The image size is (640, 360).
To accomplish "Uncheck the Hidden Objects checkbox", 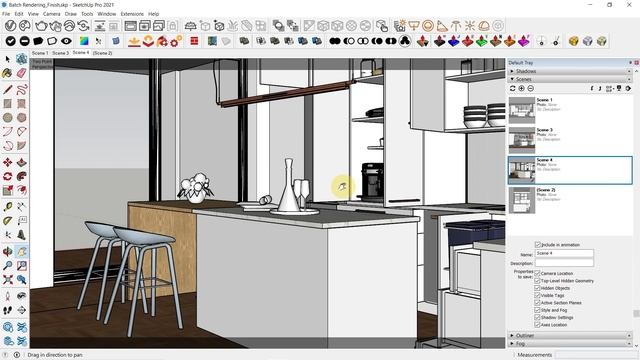I will 538,288.
